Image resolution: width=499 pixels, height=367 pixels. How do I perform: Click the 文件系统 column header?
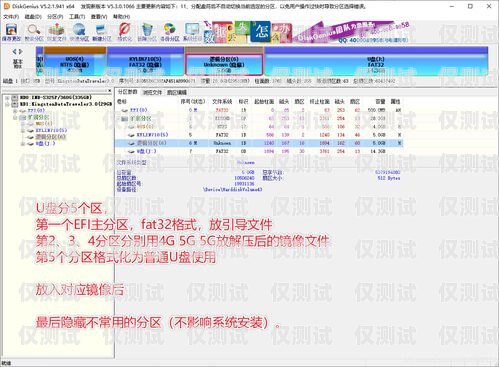tap(222, 101)
